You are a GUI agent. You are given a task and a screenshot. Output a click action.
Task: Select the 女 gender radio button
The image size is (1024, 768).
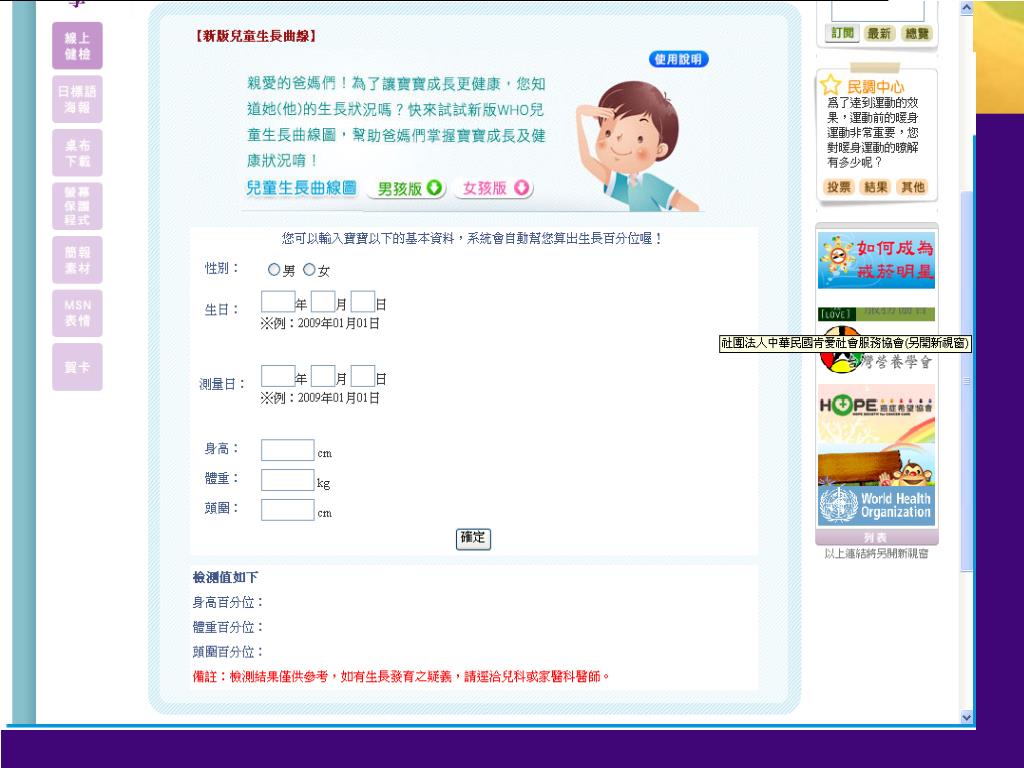(x=309, y=269)
